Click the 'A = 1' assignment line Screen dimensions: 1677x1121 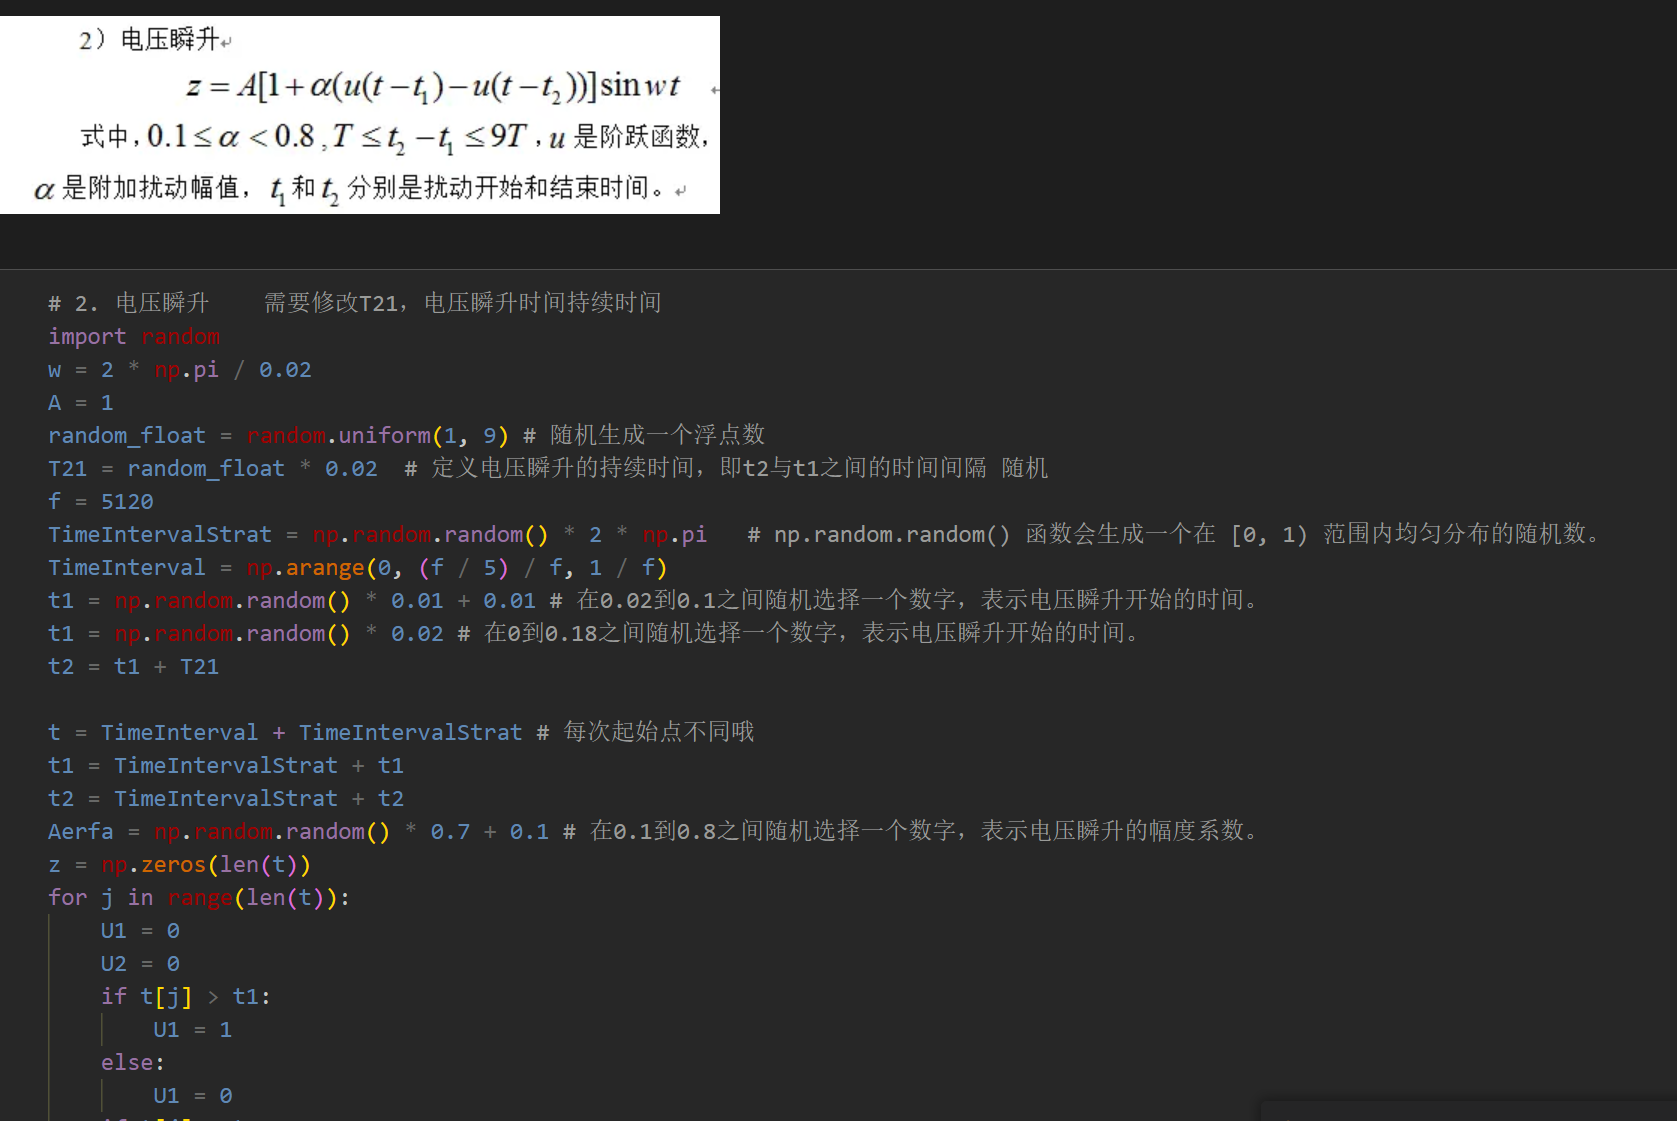[81, 403]
